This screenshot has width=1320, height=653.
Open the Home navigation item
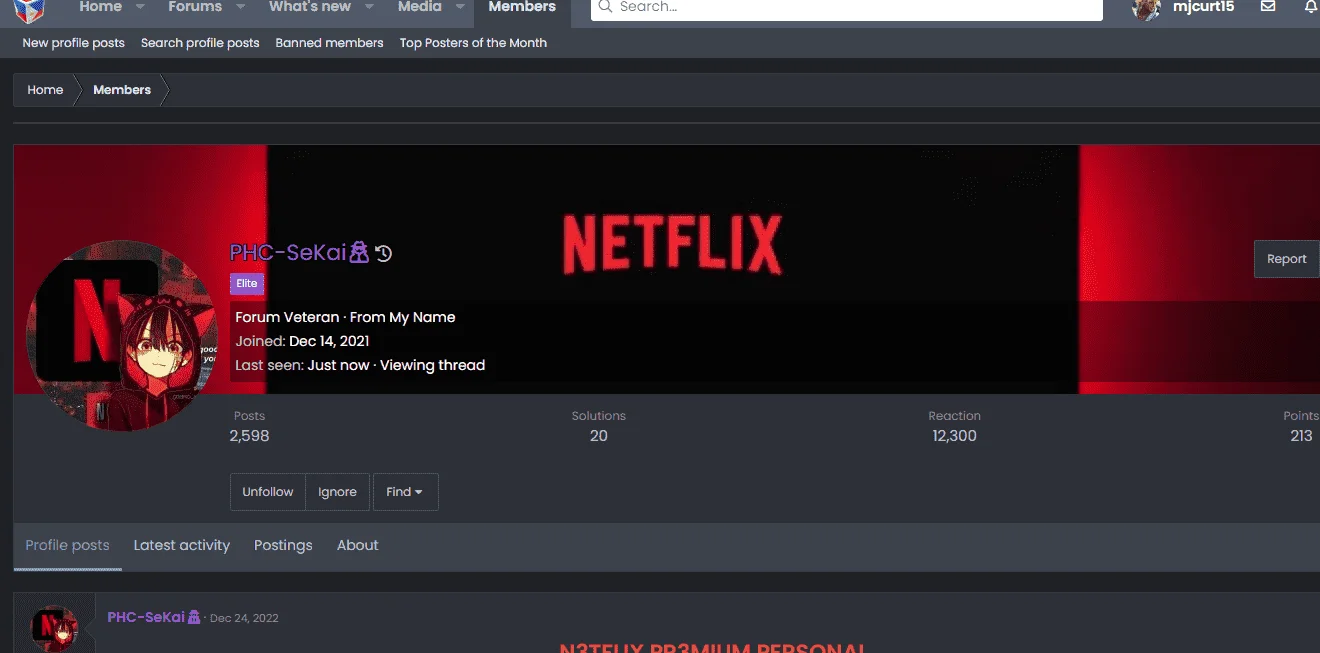click(100, 7)
